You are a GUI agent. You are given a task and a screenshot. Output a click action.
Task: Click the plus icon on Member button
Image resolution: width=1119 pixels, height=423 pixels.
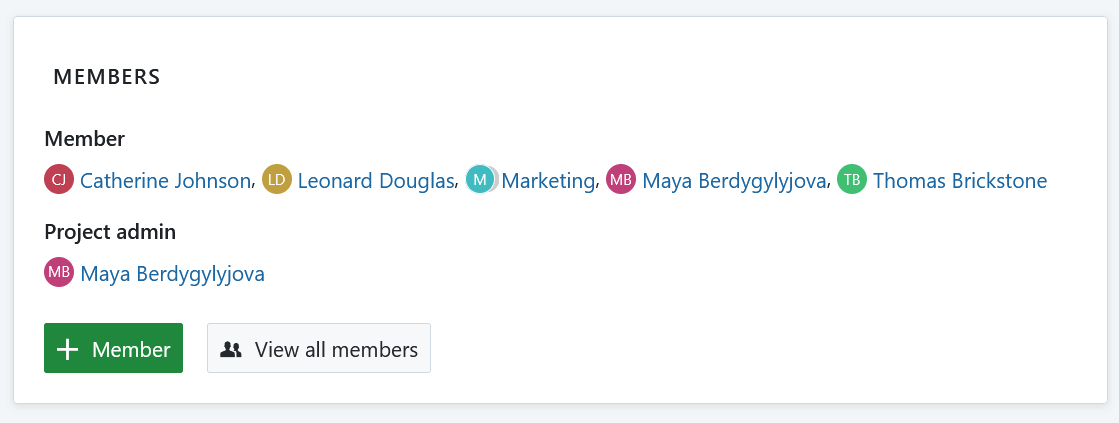[68, 349]
